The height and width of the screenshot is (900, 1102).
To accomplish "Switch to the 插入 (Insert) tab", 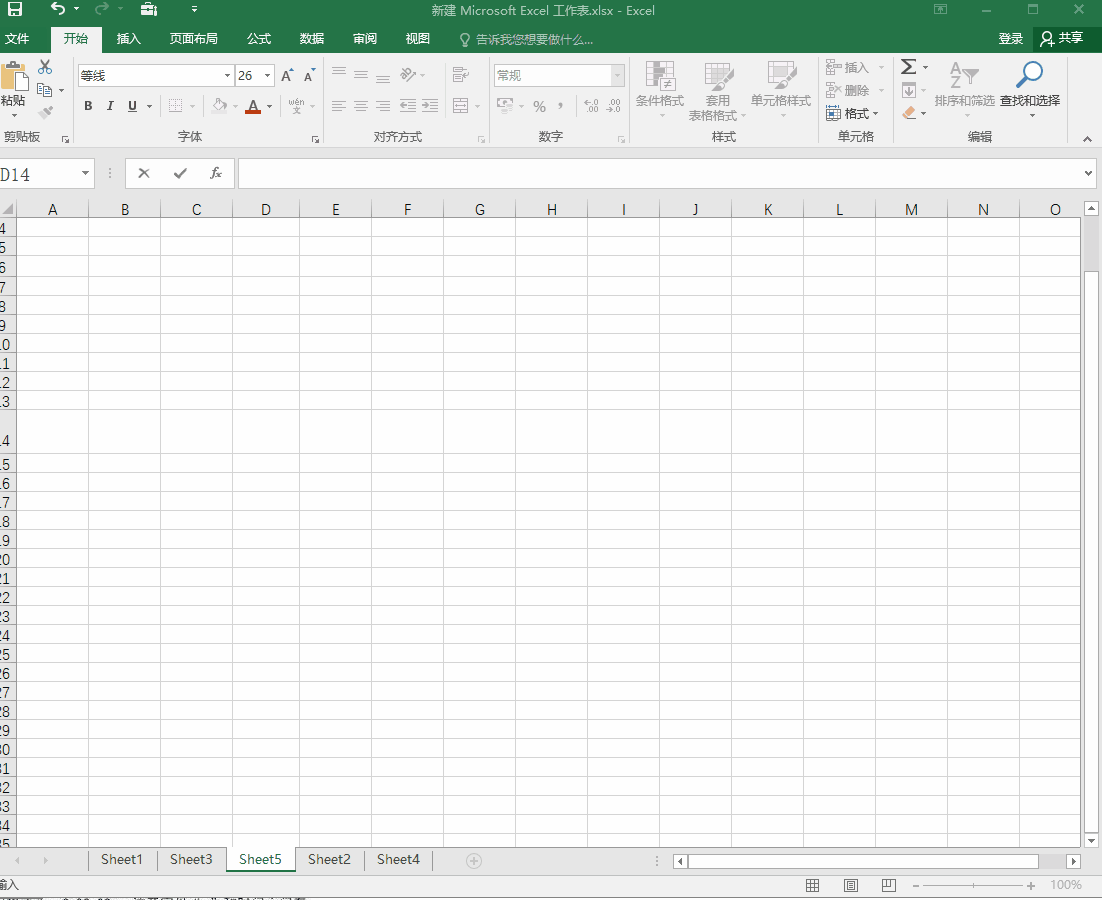I will 129,39.
